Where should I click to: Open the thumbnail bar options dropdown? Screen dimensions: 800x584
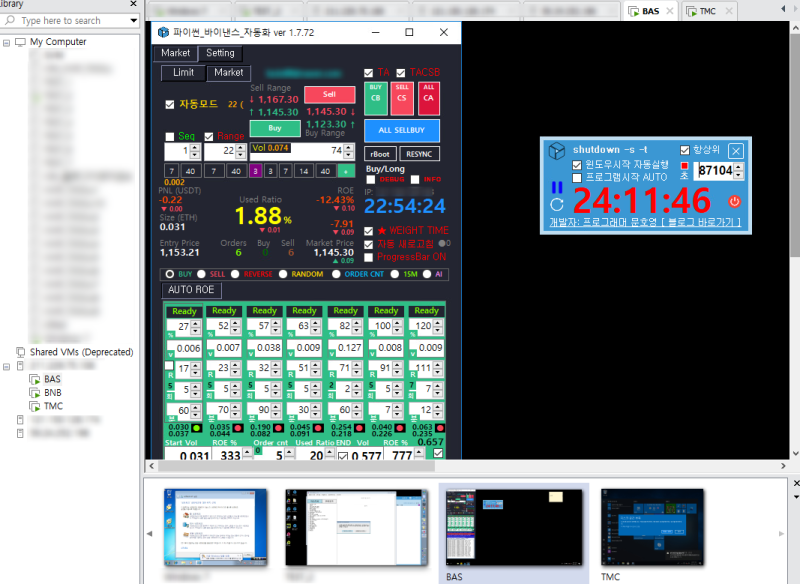tap(796, 497)
